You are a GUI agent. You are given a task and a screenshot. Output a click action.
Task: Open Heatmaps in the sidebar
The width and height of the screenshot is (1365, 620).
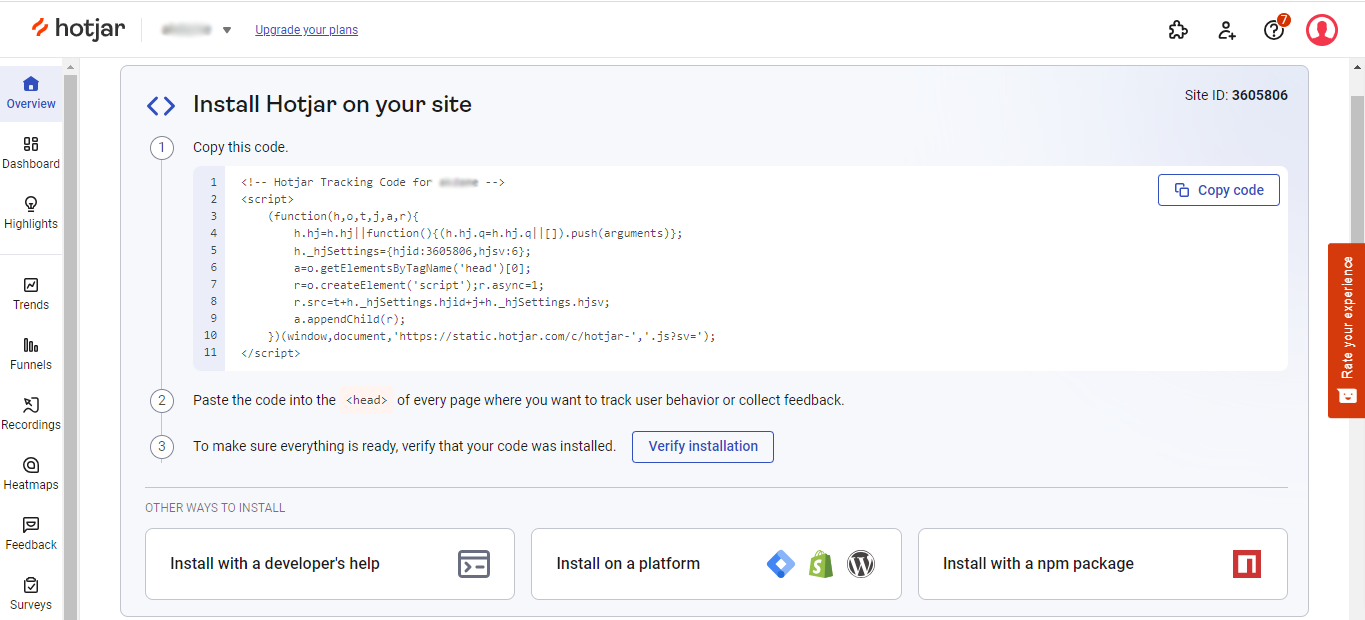click(x=31, y=474)
